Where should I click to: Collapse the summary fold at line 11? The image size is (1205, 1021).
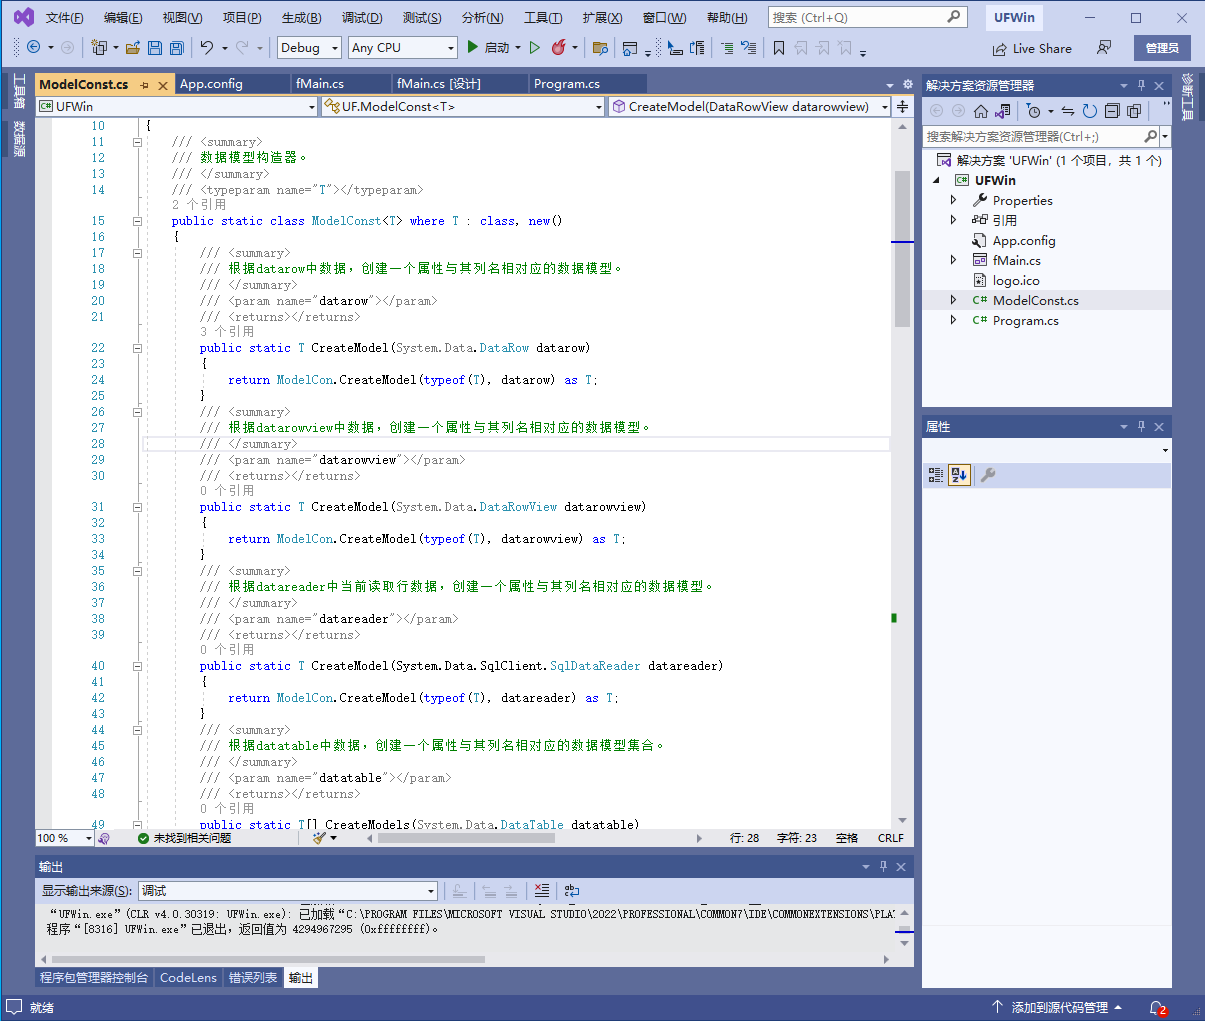coord(137,142)
